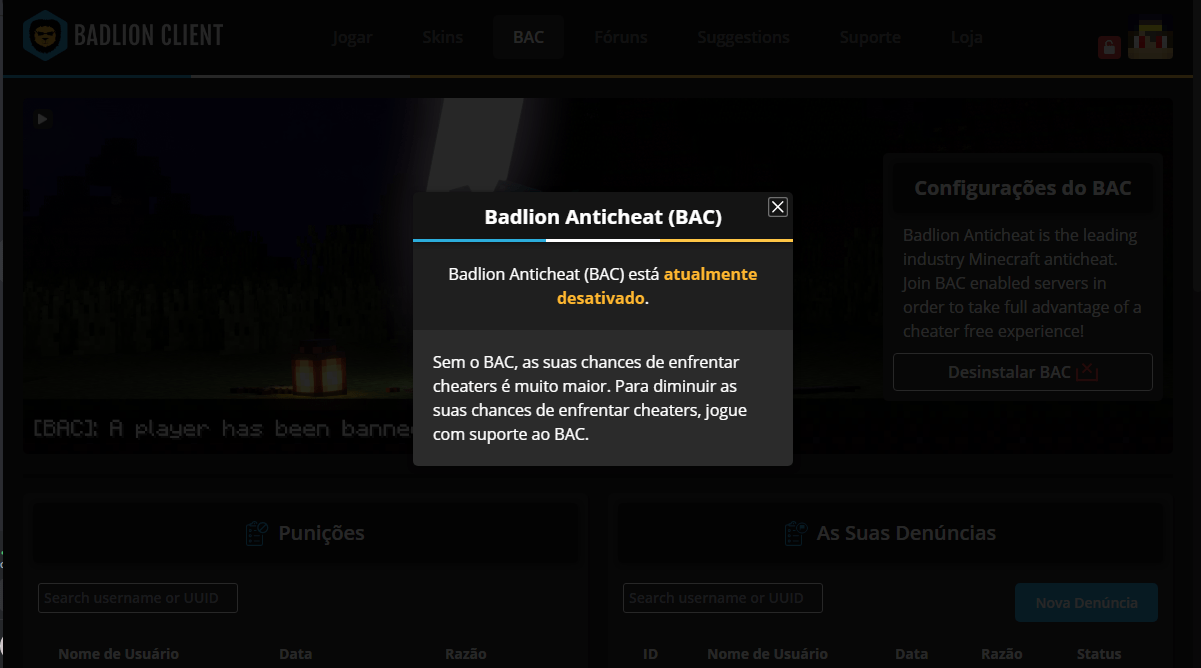The height and width of the screenshot is (668, 1201).
Task: Click the Badlion Client title text
Action: [x=149, y=37]
